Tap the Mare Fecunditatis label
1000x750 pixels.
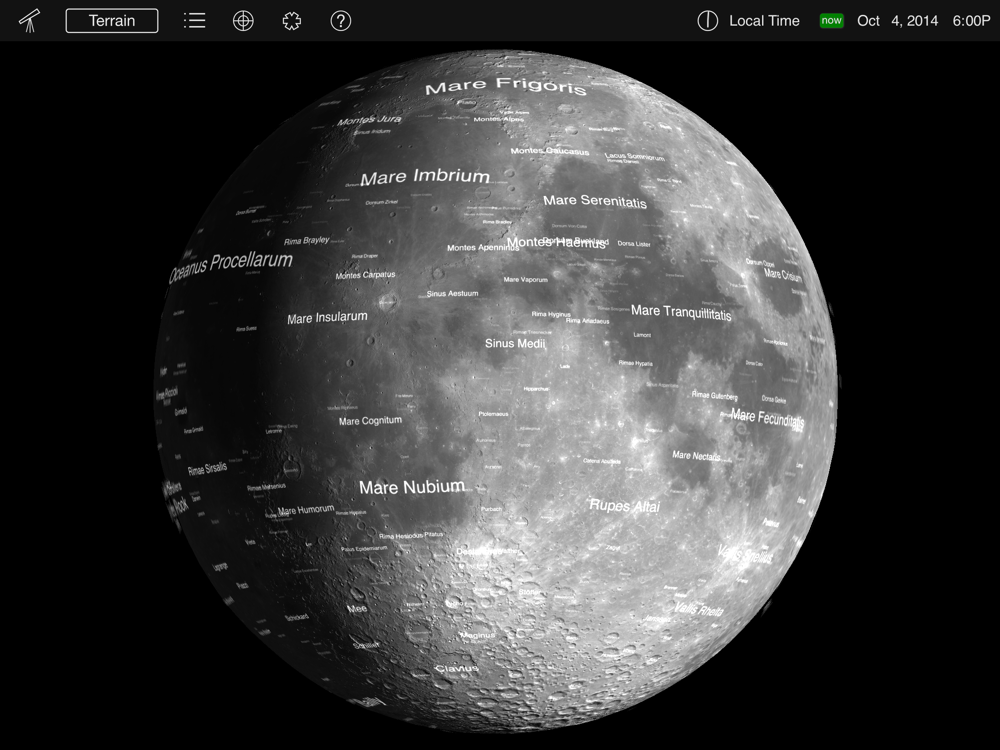(x=768, y=418)
